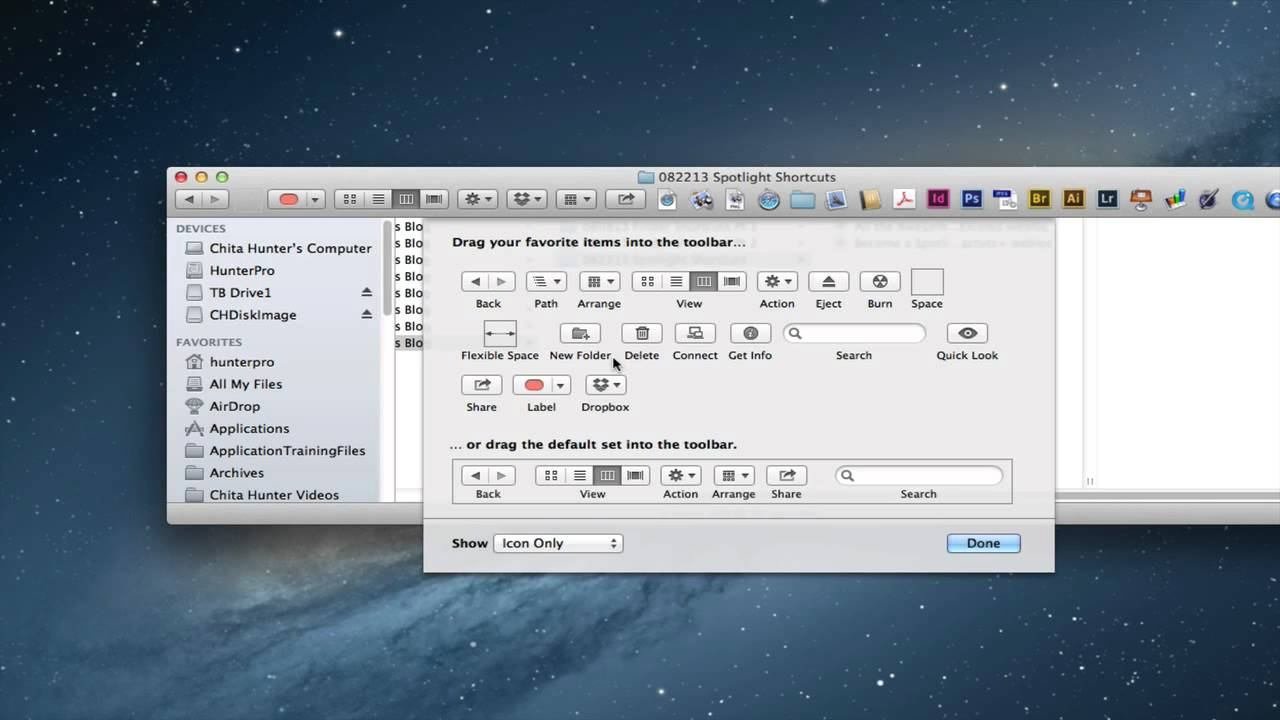
Task: Click the Done button
Action: 983,543
